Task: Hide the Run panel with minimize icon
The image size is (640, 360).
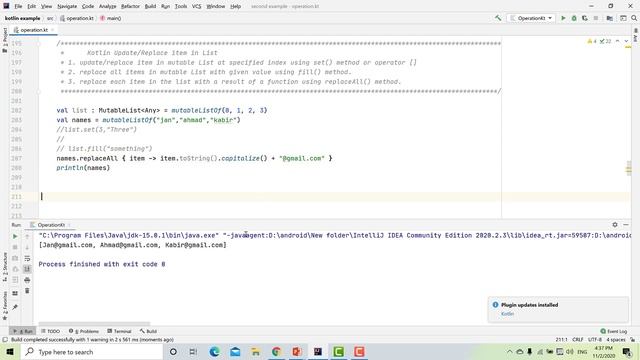Action: click(x=626, y=224)
